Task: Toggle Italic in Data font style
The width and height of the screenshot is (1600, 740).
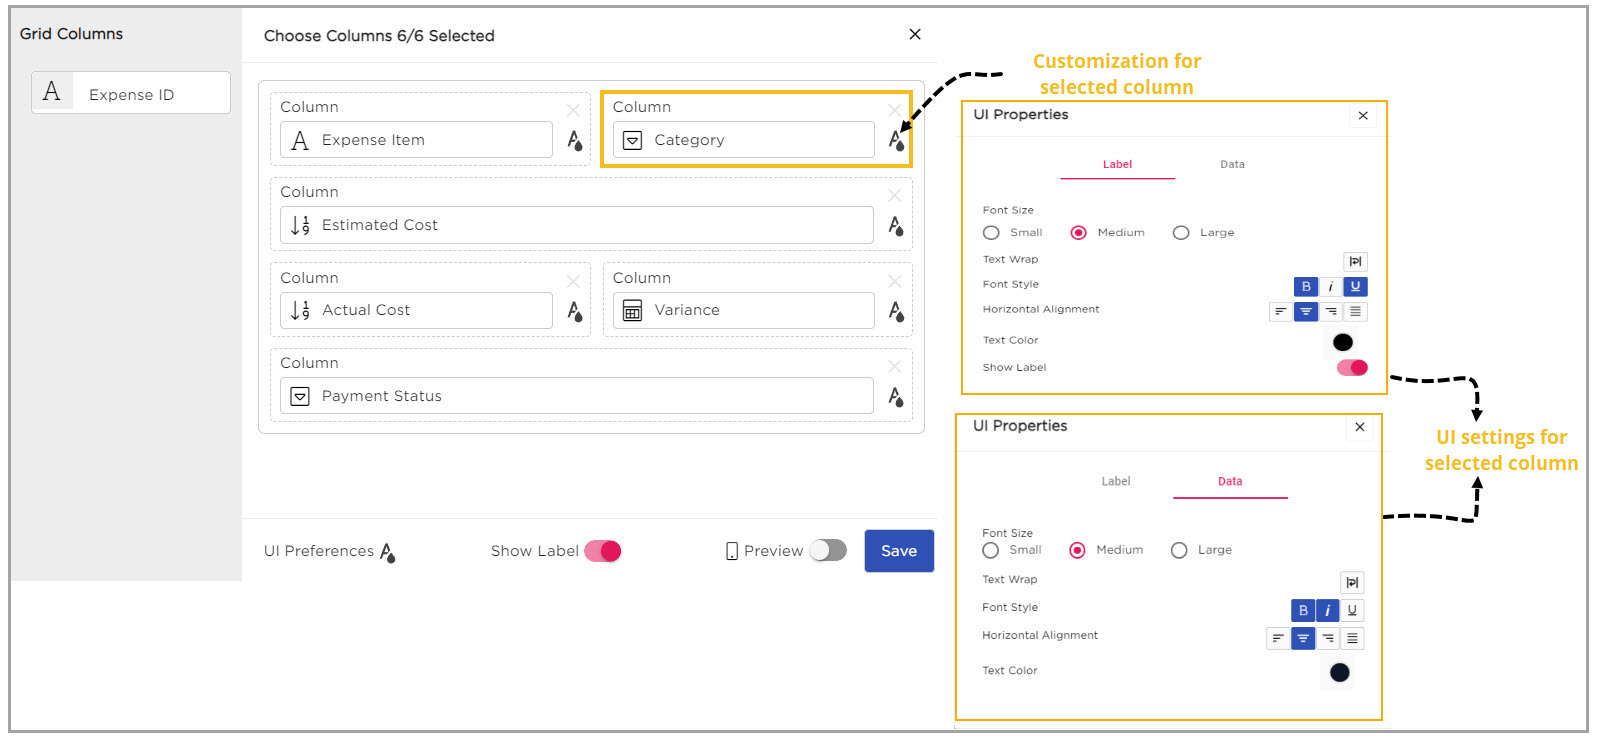Action: pos(1327,611)
